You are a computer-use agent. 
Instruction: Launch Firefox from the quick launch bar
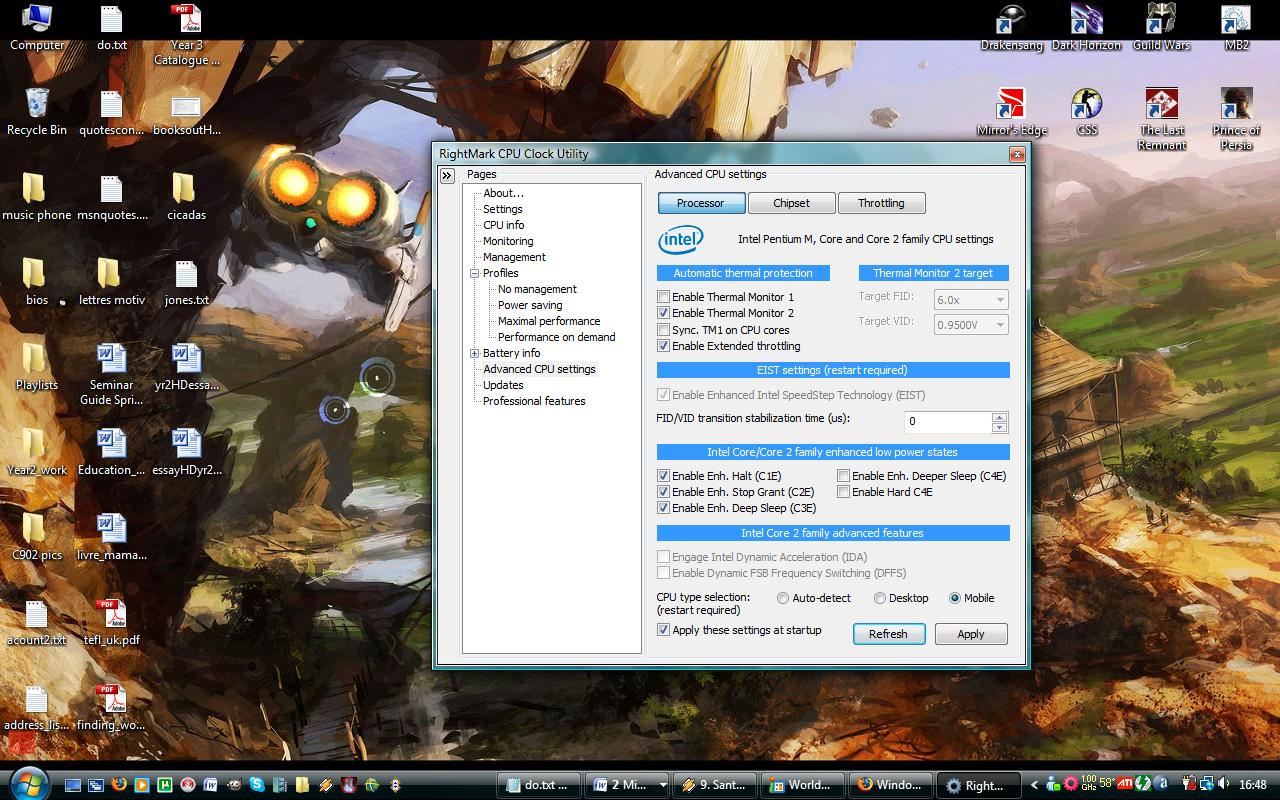point(119,784)
